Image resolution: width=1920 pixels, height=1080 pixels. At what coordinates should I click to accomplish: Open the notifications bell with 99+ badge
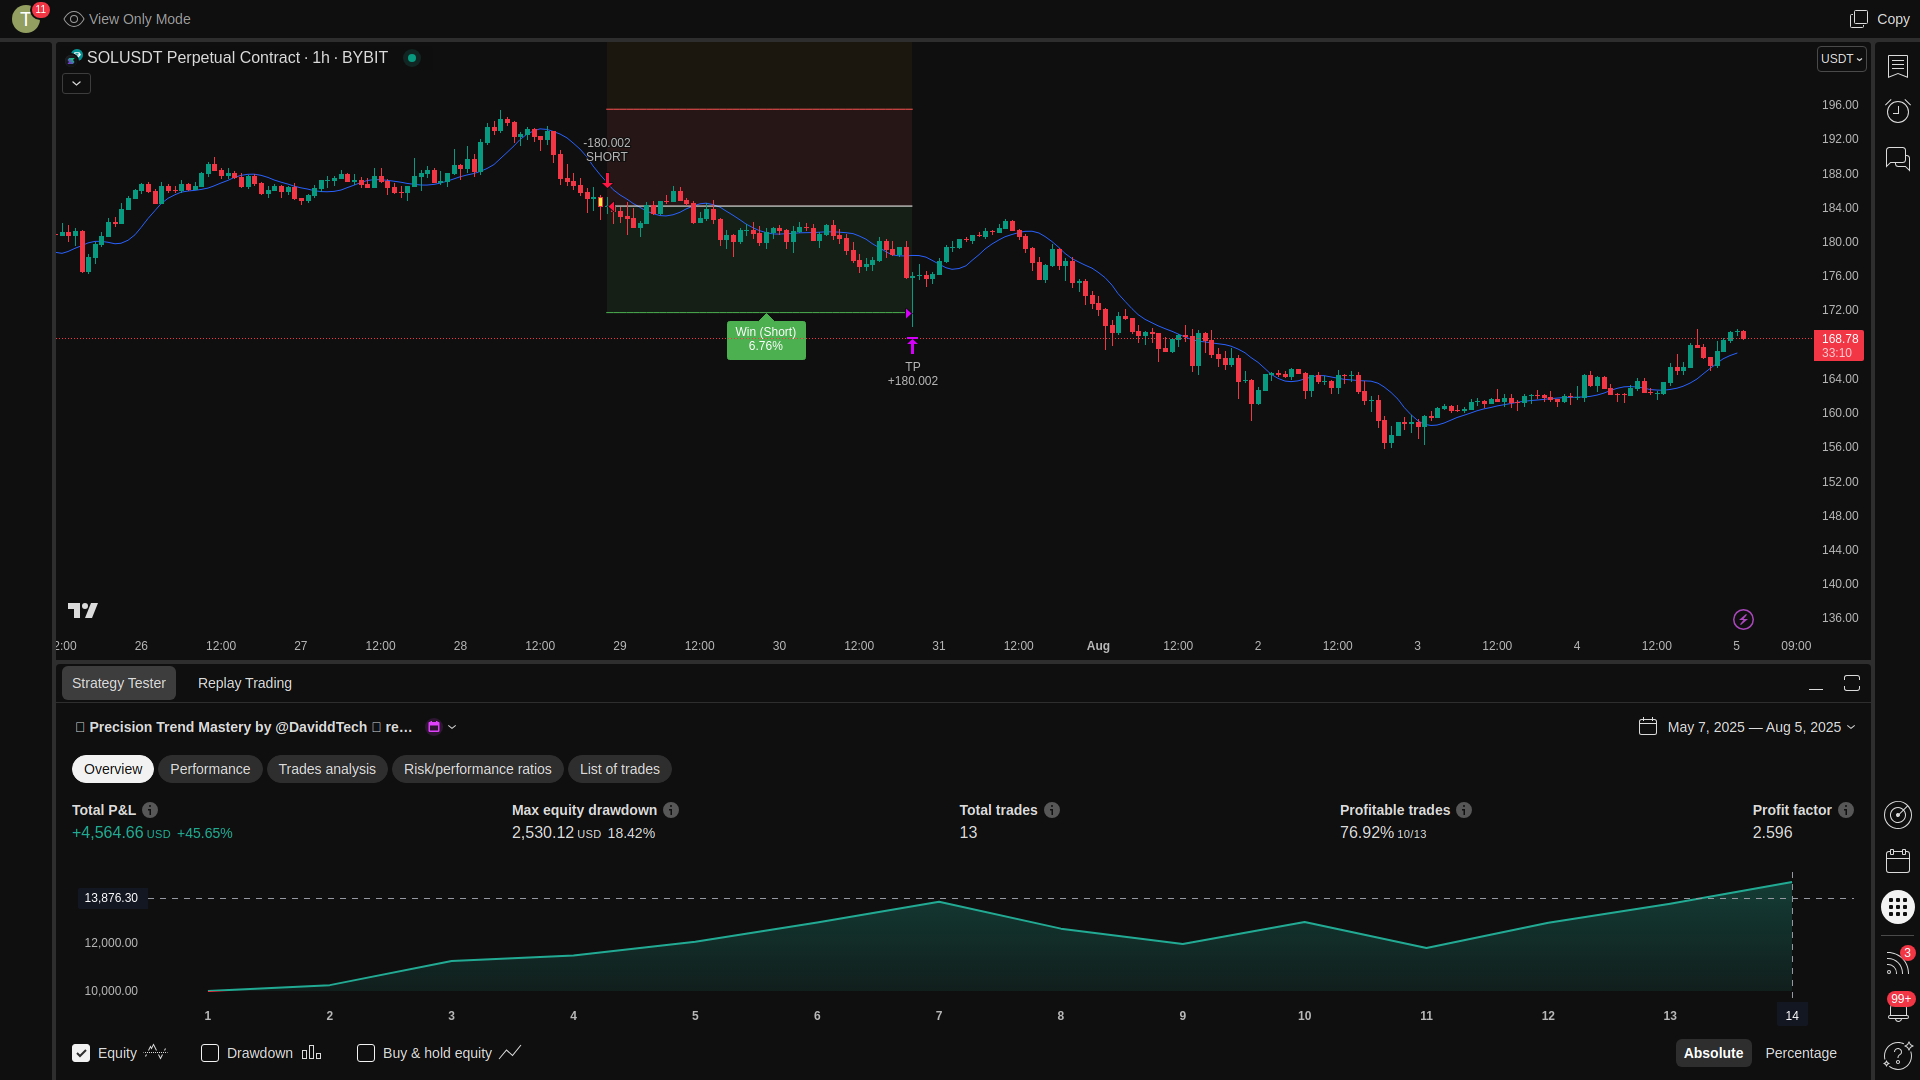tap(1897, 1008)
